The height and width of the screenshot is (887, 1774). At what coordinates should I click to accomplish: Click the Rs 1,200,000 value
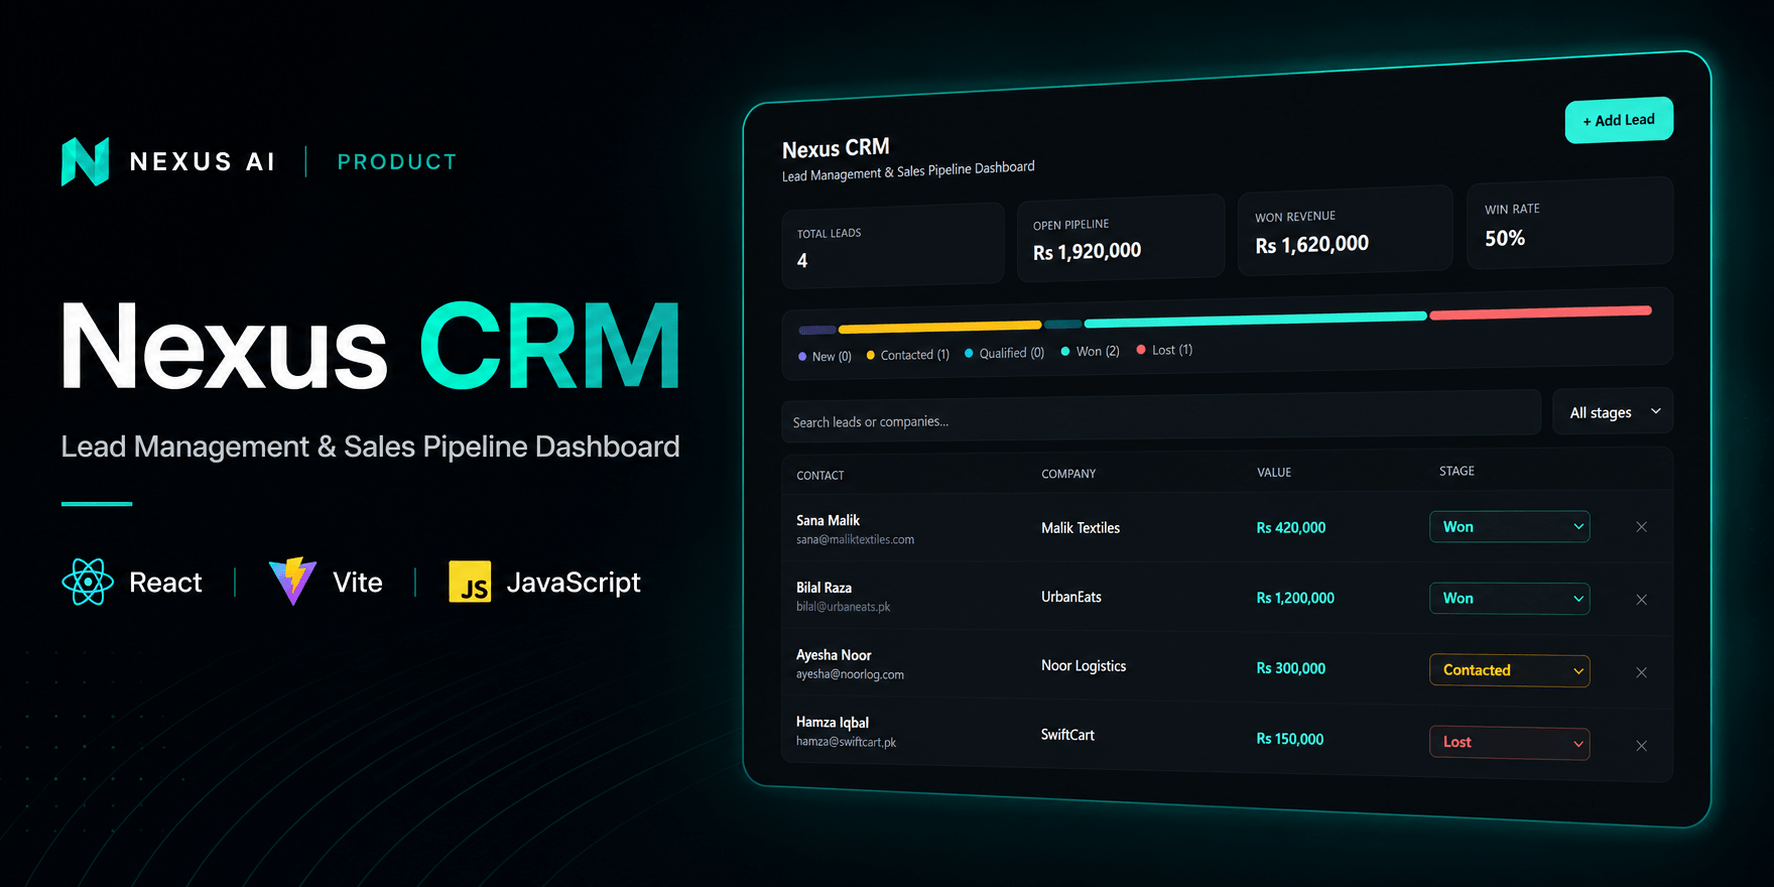tap(1295, 598)
